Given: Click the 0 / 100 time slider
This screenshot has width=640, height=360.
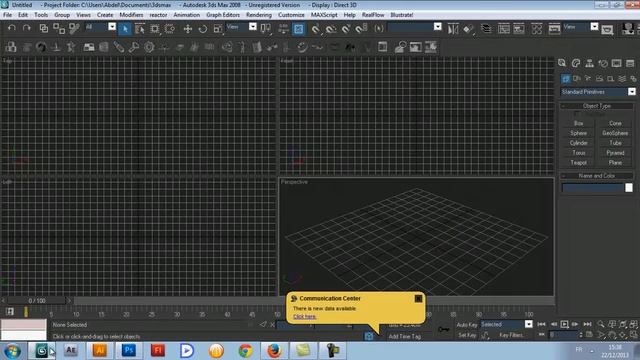Looking at the screenshot, I should 37,301.
